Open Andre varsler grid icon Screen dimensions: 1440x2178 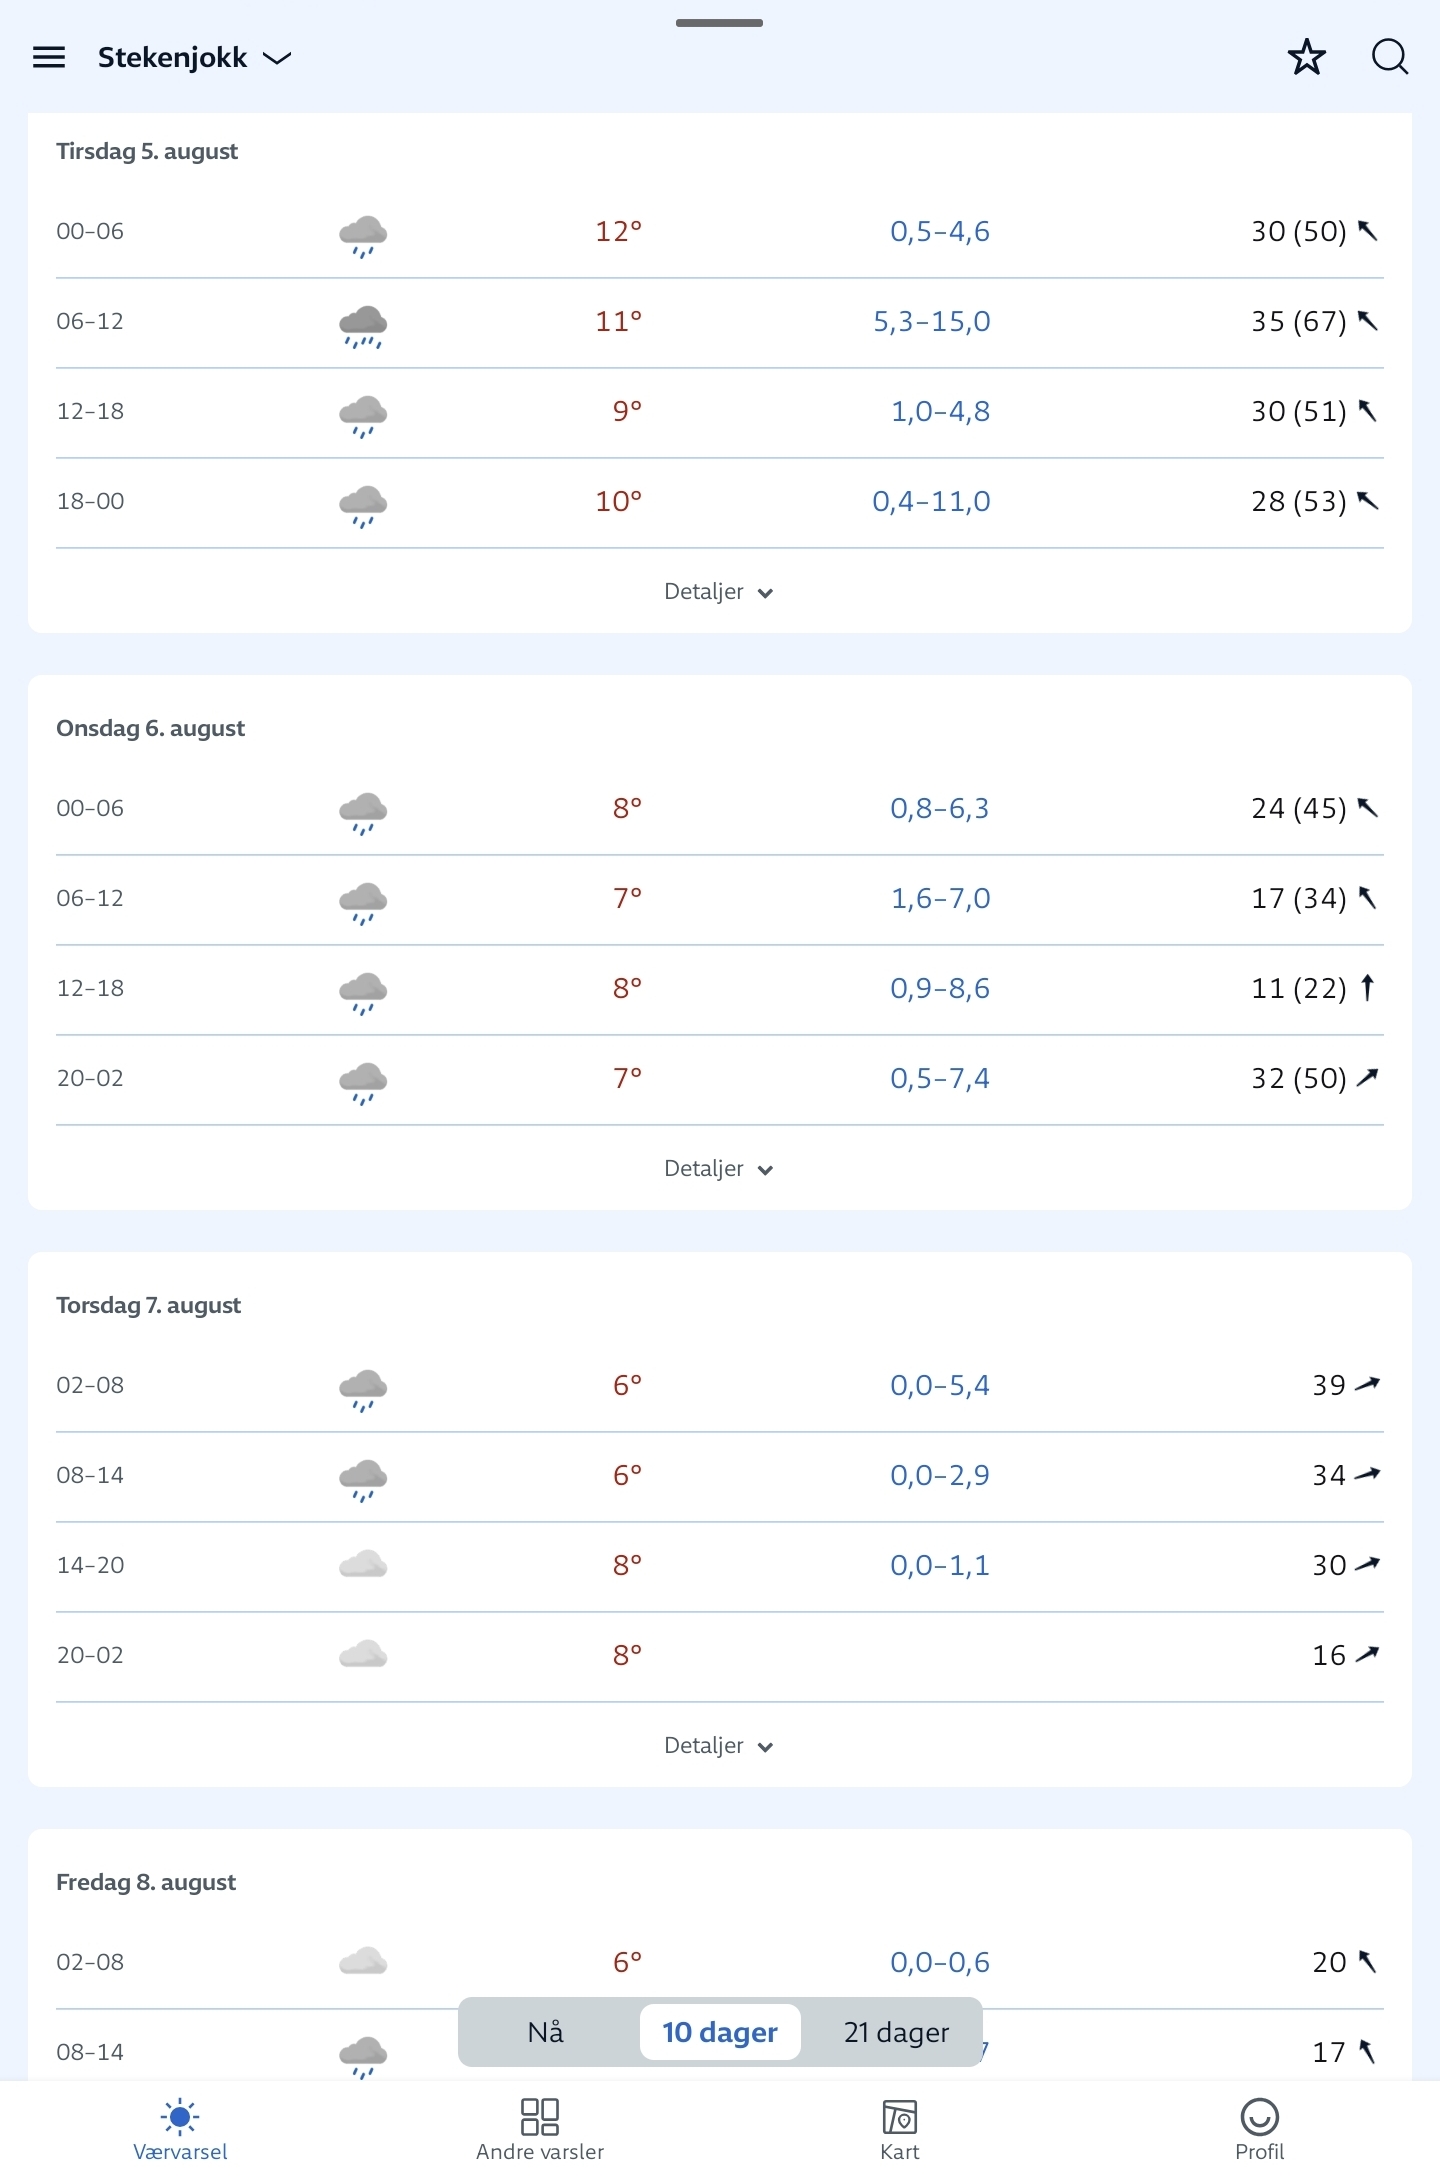(x=540, y=2116)
